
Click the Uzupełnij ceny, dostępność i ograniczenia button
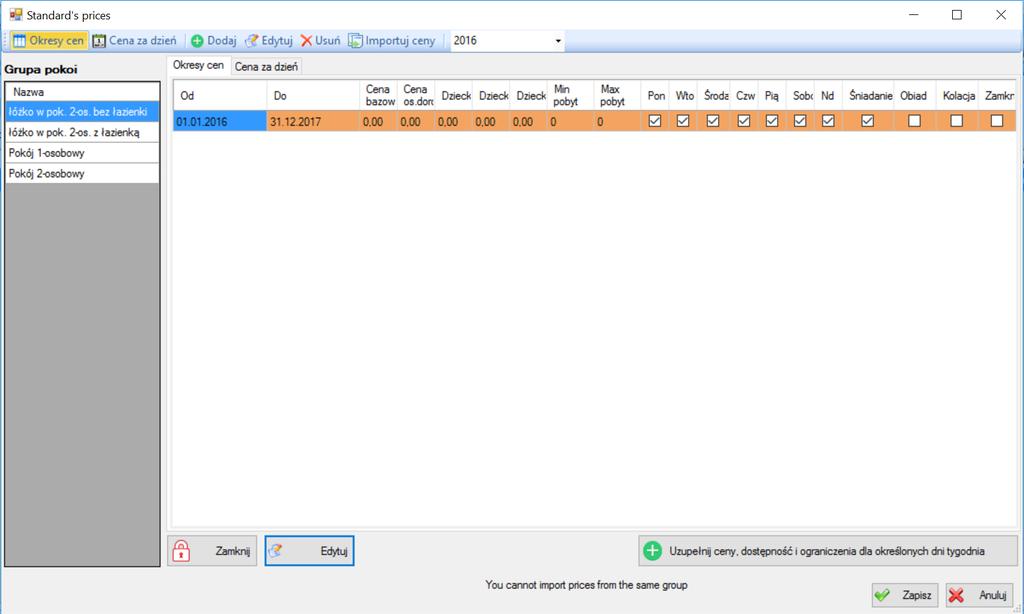[x=827, y=551]
